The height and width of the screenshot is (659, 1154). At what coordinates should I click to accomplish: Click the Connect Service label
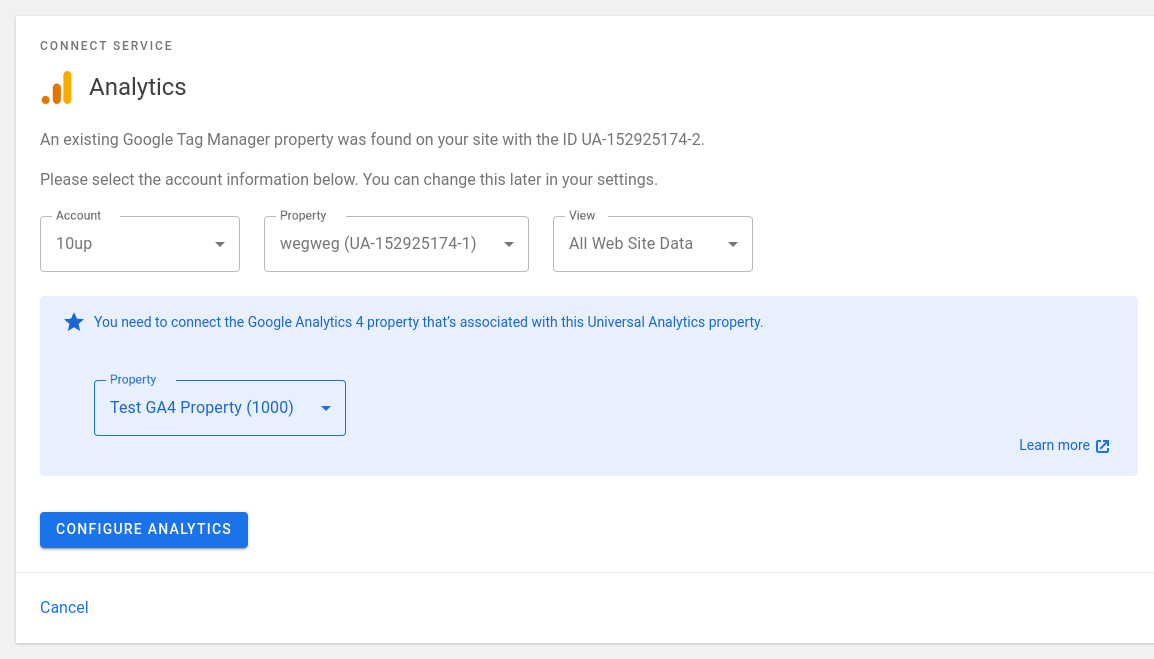point(106,46)
